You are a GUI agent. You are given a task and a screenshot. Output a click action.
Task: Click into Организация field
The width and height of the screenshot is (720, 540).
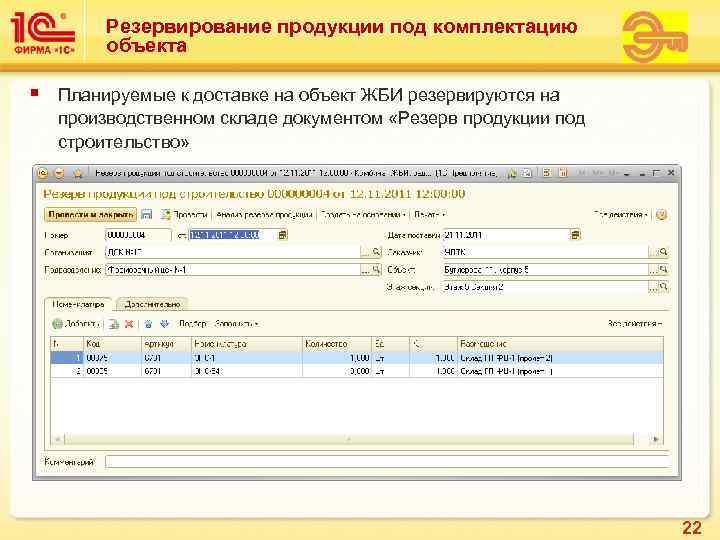tap(232, 252)
